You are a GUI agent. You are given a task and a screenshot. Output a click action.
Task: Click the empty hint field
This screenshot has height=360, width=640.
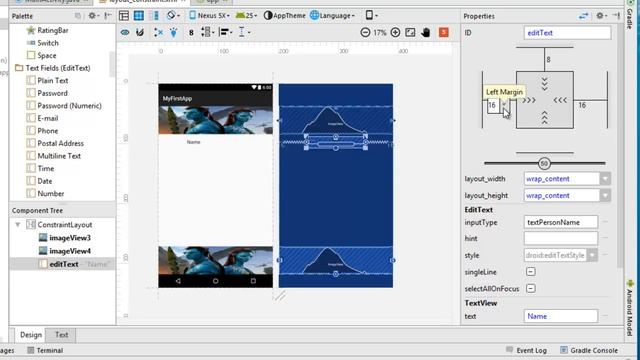561,238
